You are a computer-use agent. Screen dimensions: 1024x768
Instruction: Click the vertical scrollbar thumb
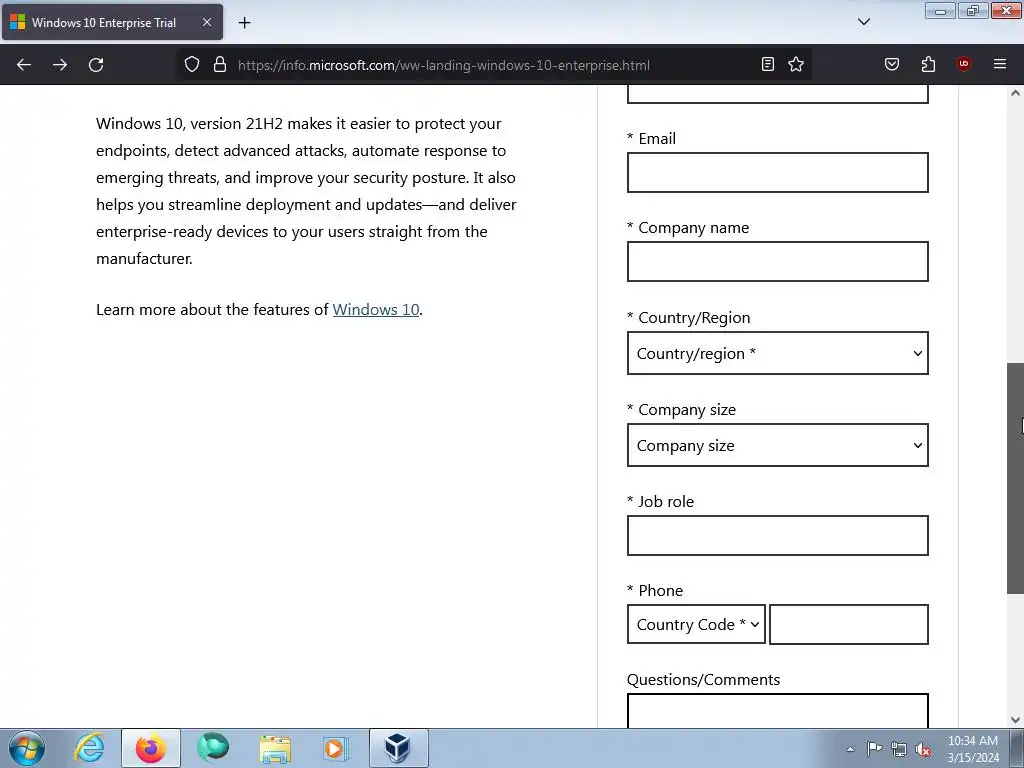[1015, 478]
